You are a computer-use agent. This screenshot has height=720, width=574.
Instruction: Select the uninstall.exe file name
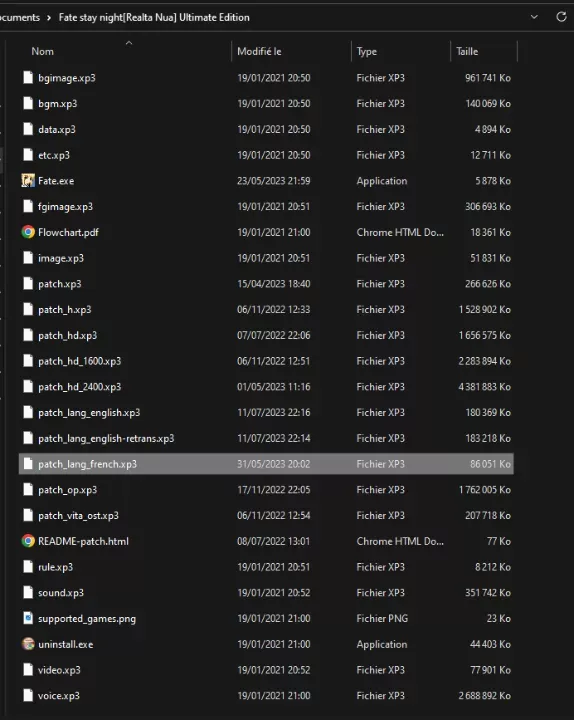coord(65,645)
